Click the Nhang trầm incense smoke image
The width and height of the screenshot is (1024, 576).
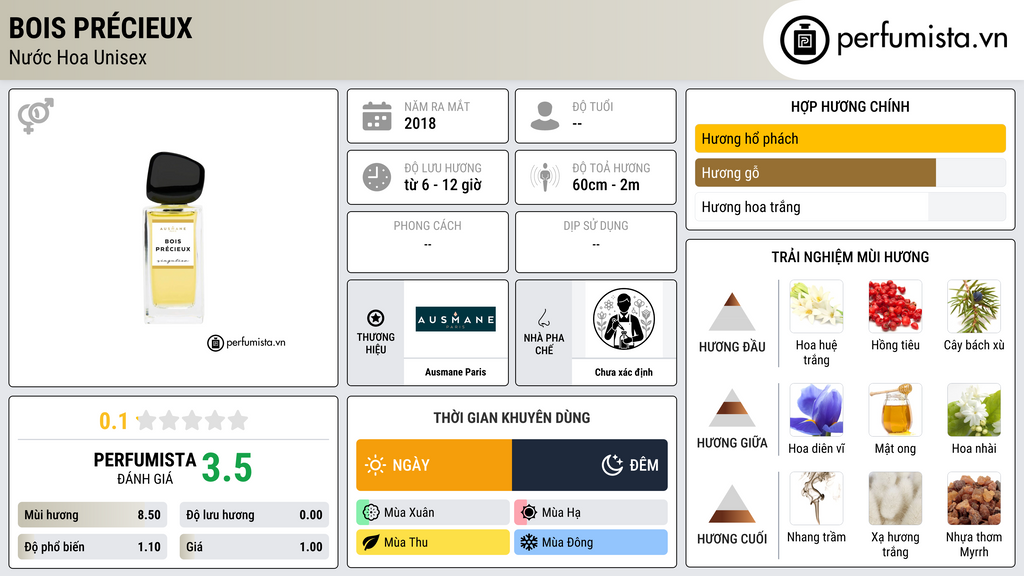(x=816, y=499)
